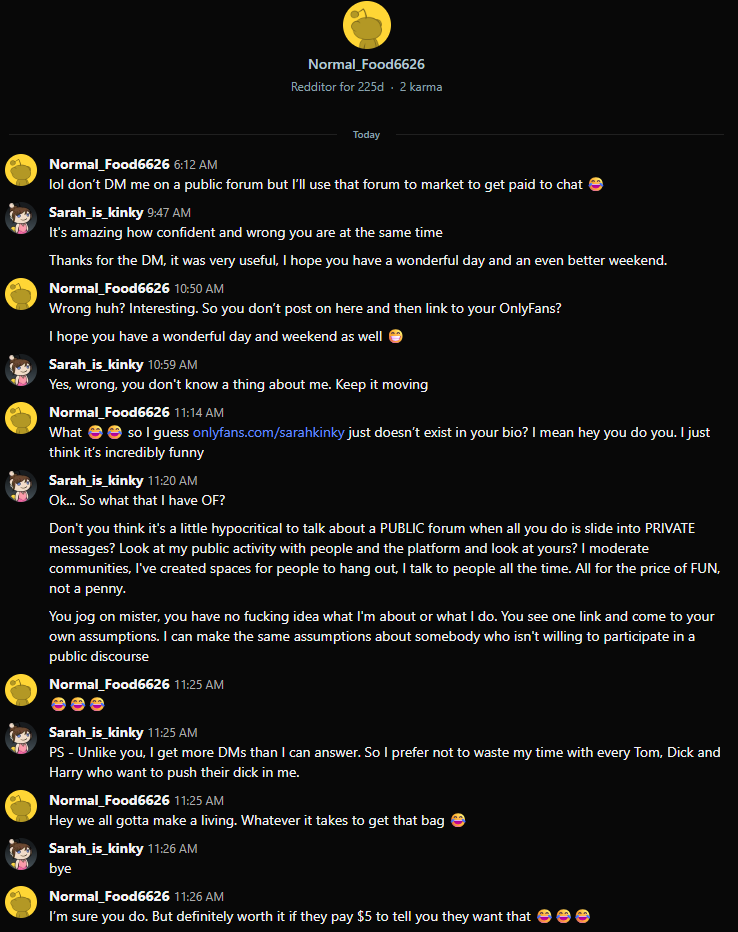Click the "Today" date divider
738x932 pixels.
tap(366, 135)
